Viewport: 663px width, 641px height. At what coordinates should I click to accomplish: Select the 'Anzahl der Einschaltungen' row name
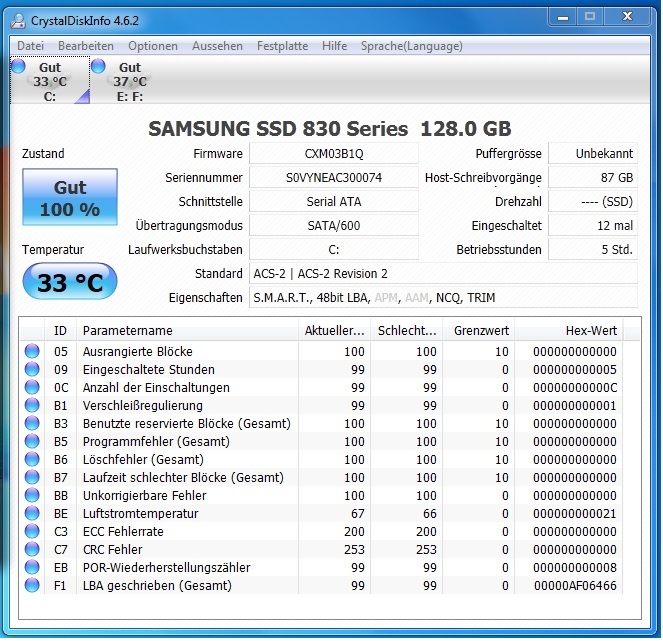tap(156, 387)
